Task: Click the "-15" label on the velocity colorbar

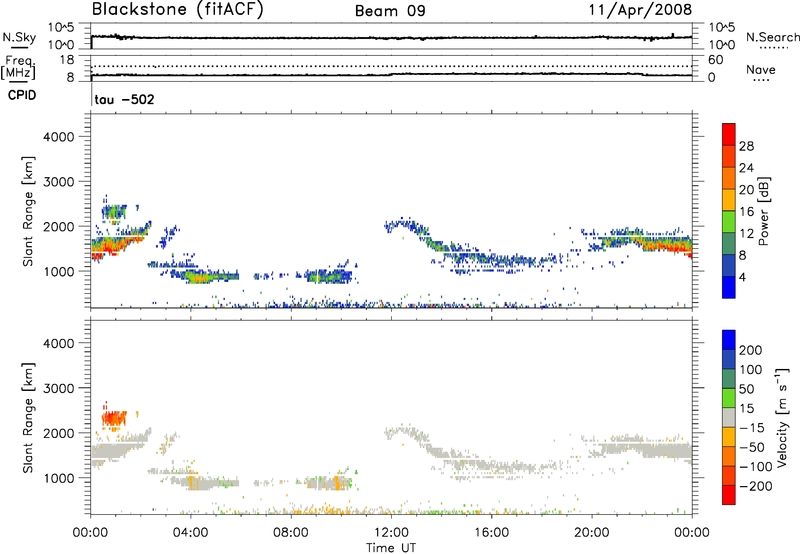Action: tap(752, 428)
